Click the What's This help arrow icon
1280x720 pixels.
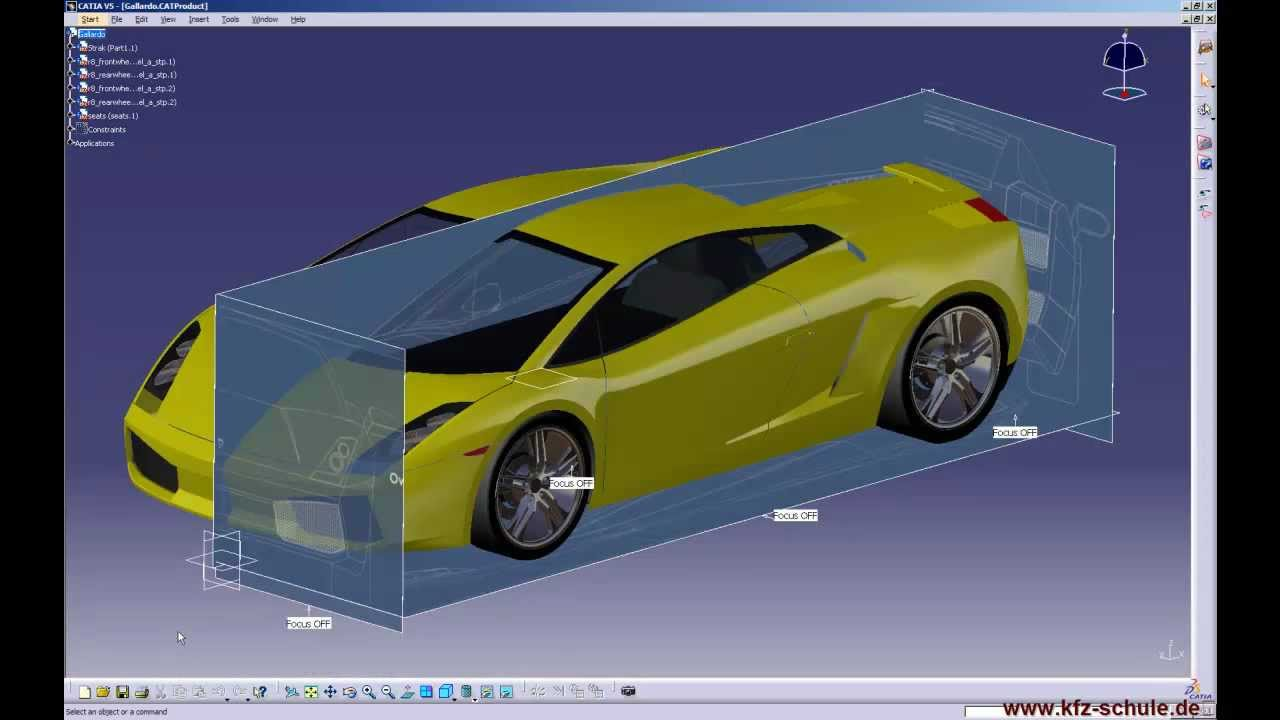click(x=260, y=691)
